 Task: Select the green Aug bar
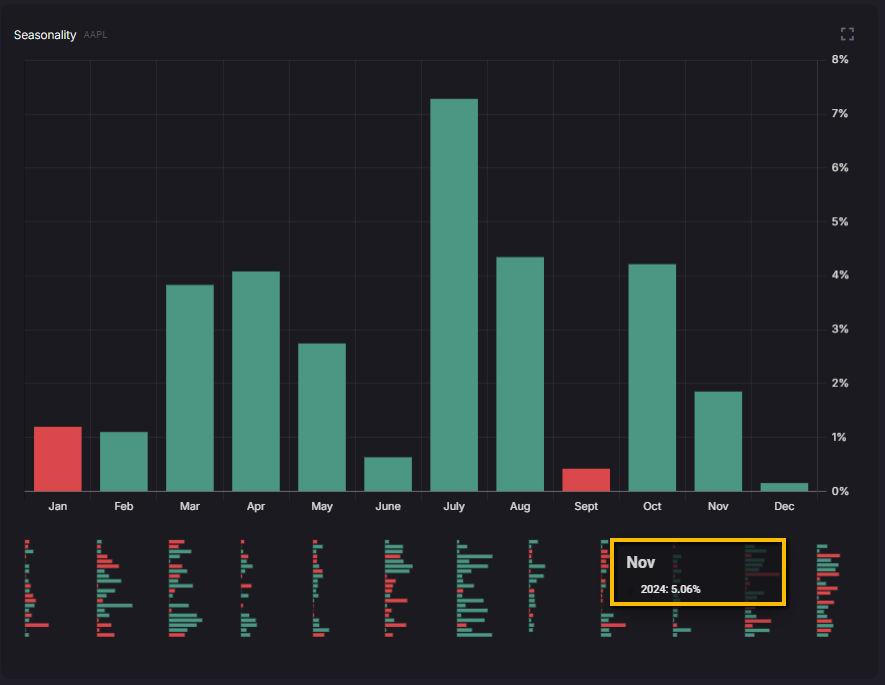click(520, 374)
